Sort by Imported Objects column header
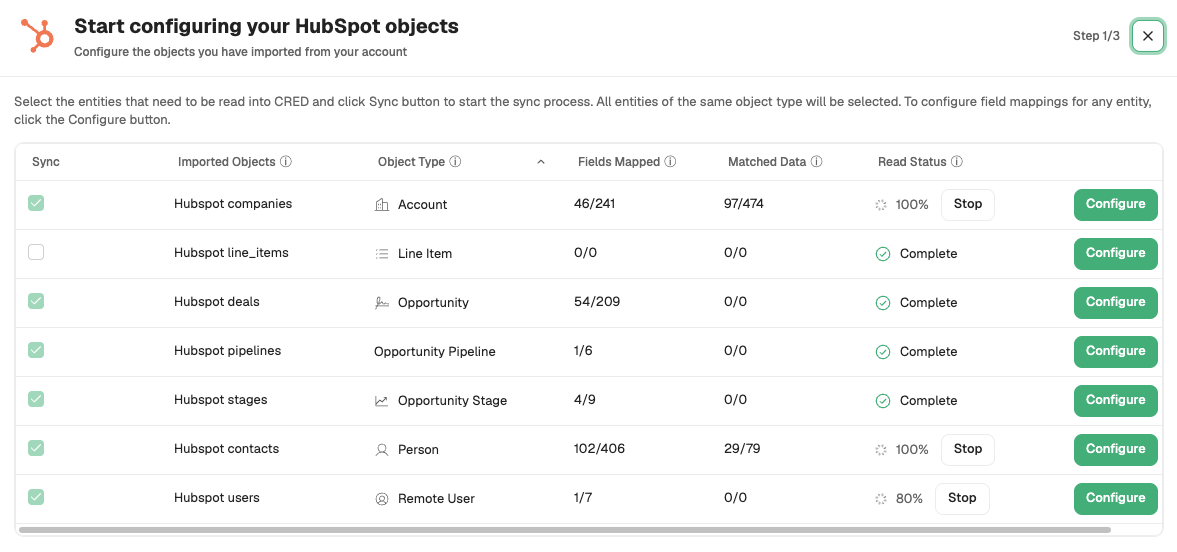Viewport: 1177px width, 552px height. click(227, 161)
